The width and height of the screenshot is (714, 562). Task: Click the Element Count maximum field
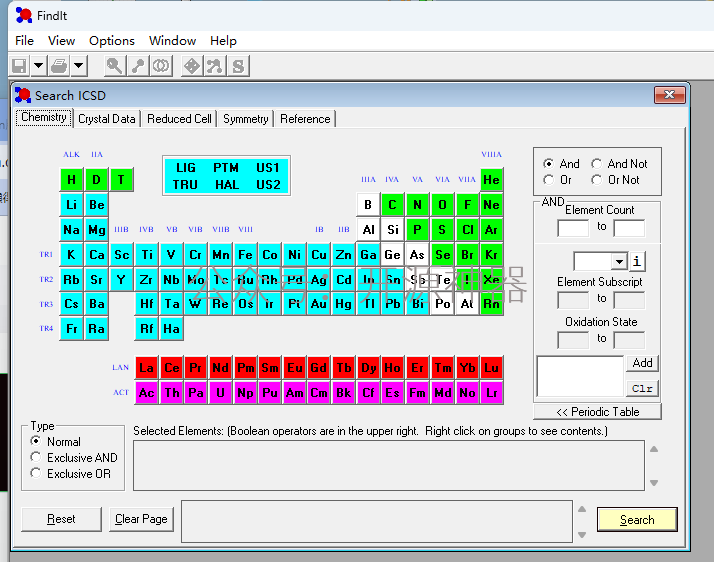tap(629, 228)
